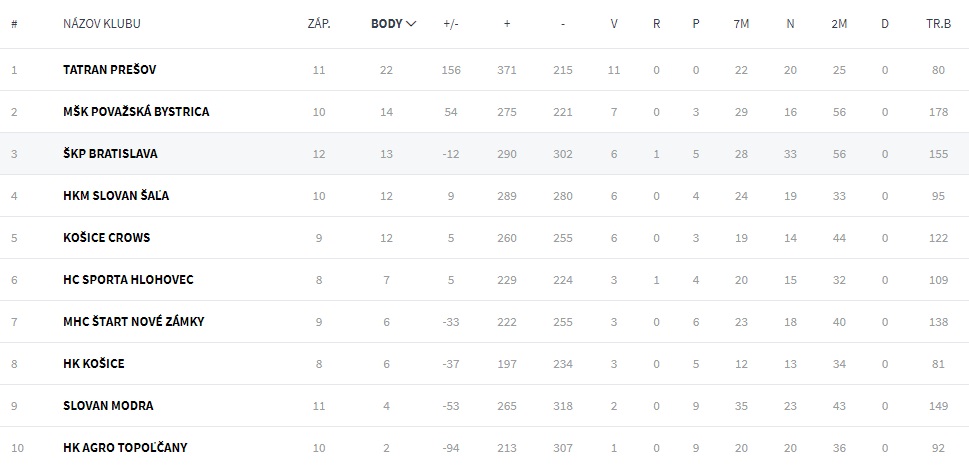The image size is (969, 466).
Task: Open MŠK Považská Bystrica club page
Action: click(x=136, y=112)
